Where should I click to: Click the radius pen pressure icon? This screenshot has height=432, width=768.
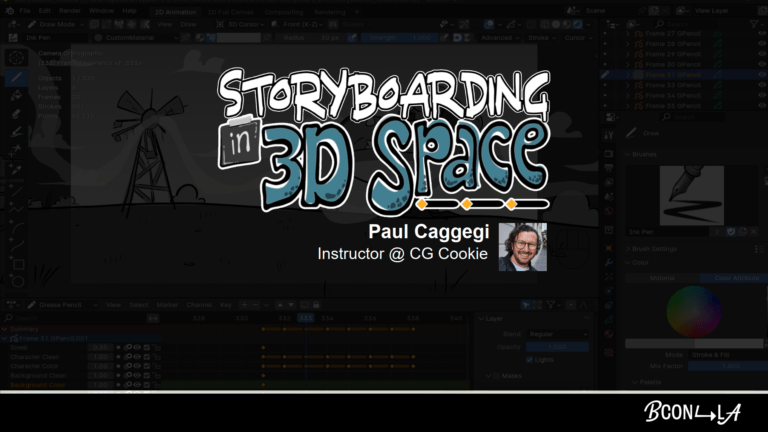coord(353,38)
